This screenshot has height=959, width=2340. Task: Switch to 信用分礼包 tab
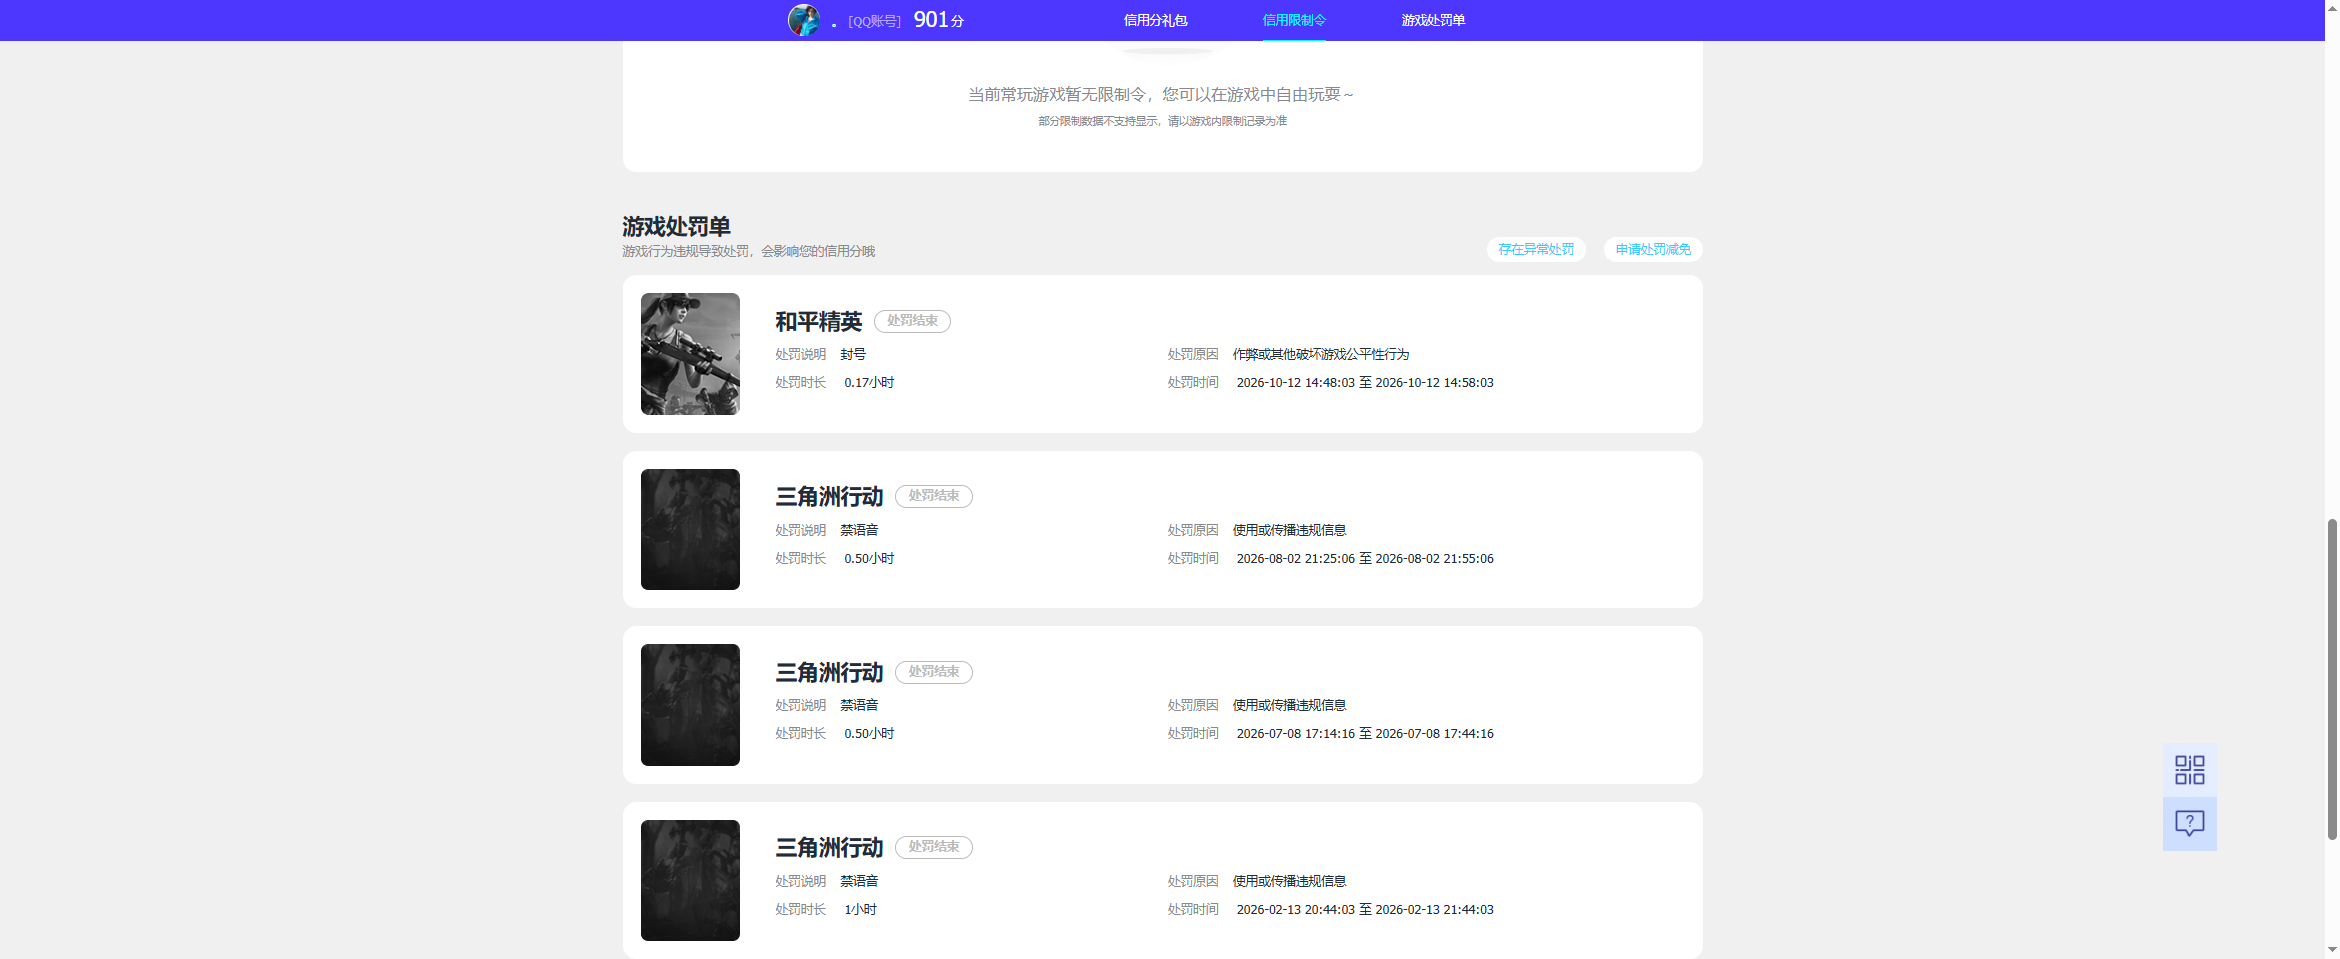[x=1155, y=20]
